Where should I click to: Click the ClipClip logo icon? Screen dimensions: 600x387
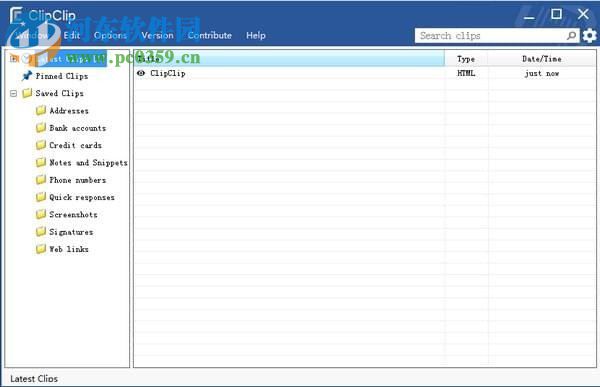point(16,16)
